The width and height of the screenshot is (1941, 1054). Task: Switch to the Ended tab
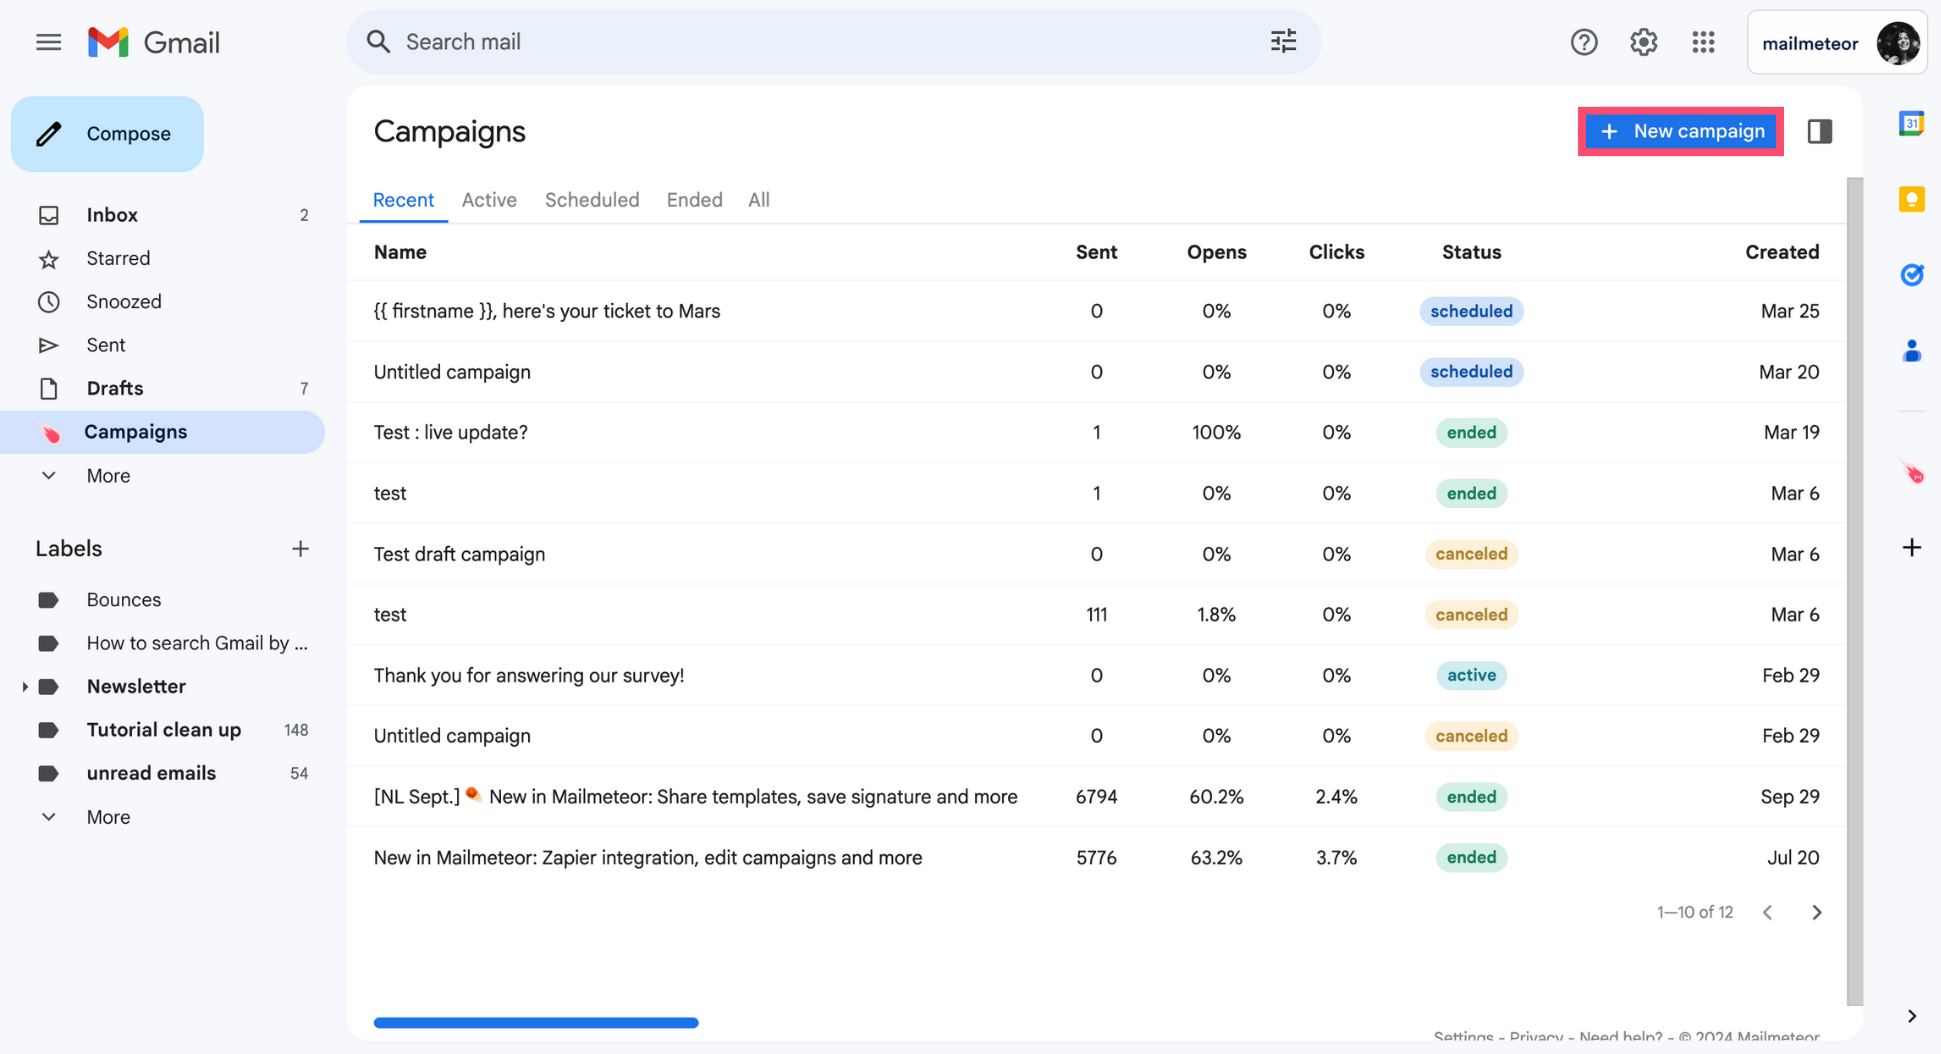(694, 200)
